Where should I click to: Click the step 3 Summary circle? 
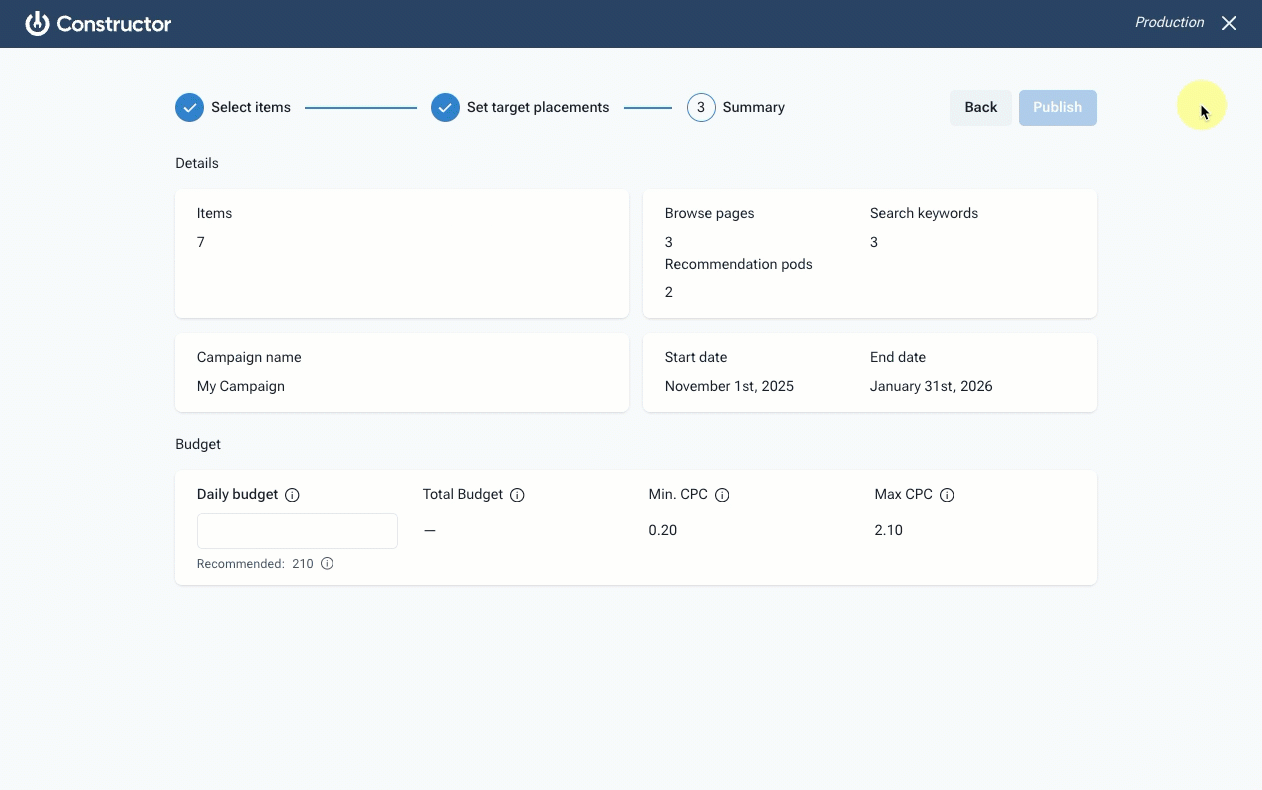(x=701, y=107)
